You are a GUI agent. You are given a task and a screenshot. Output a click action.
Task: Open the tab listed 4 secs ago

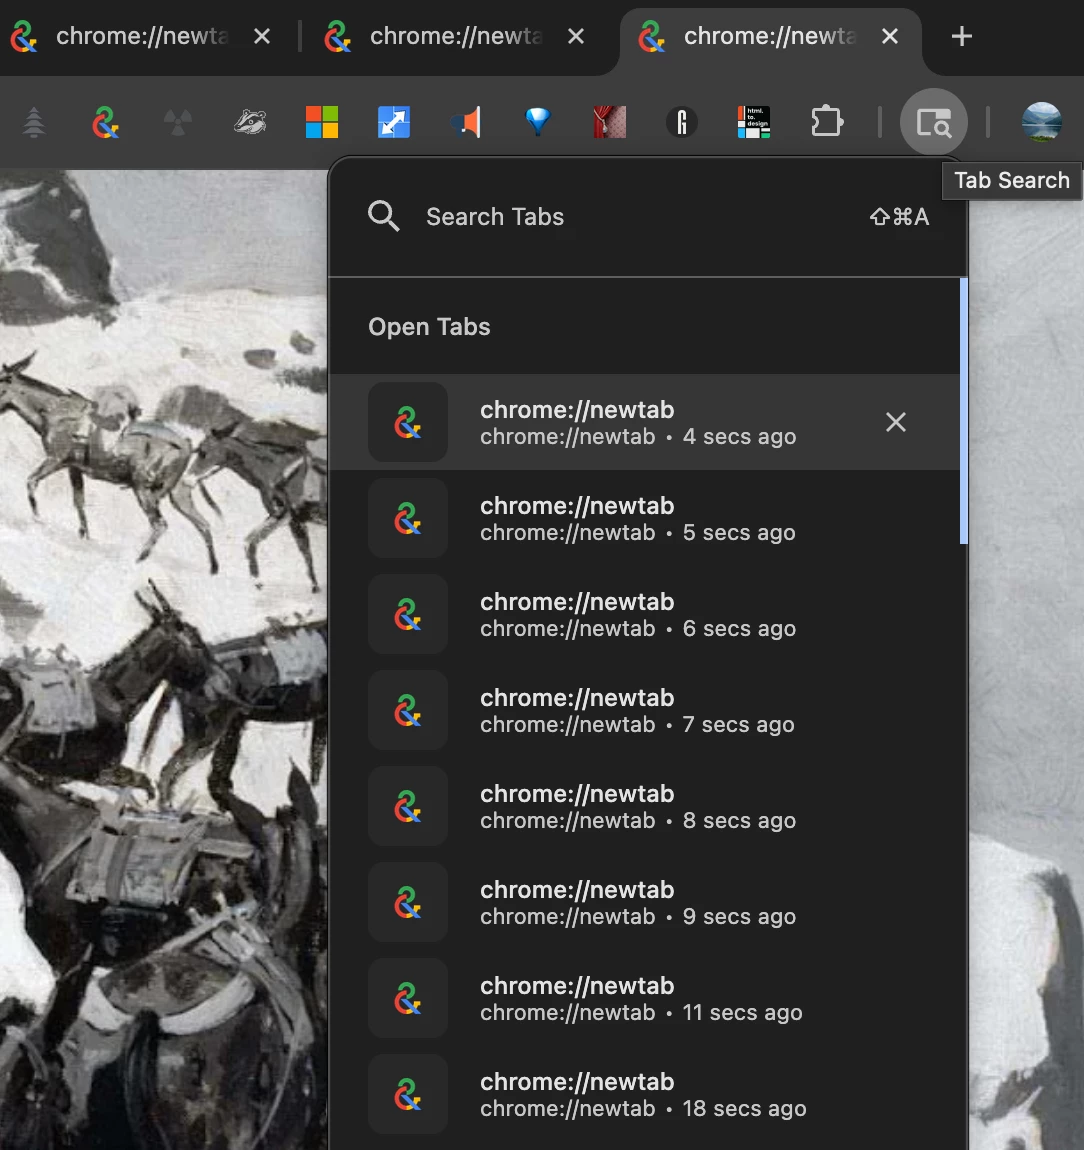click(644, 422)
